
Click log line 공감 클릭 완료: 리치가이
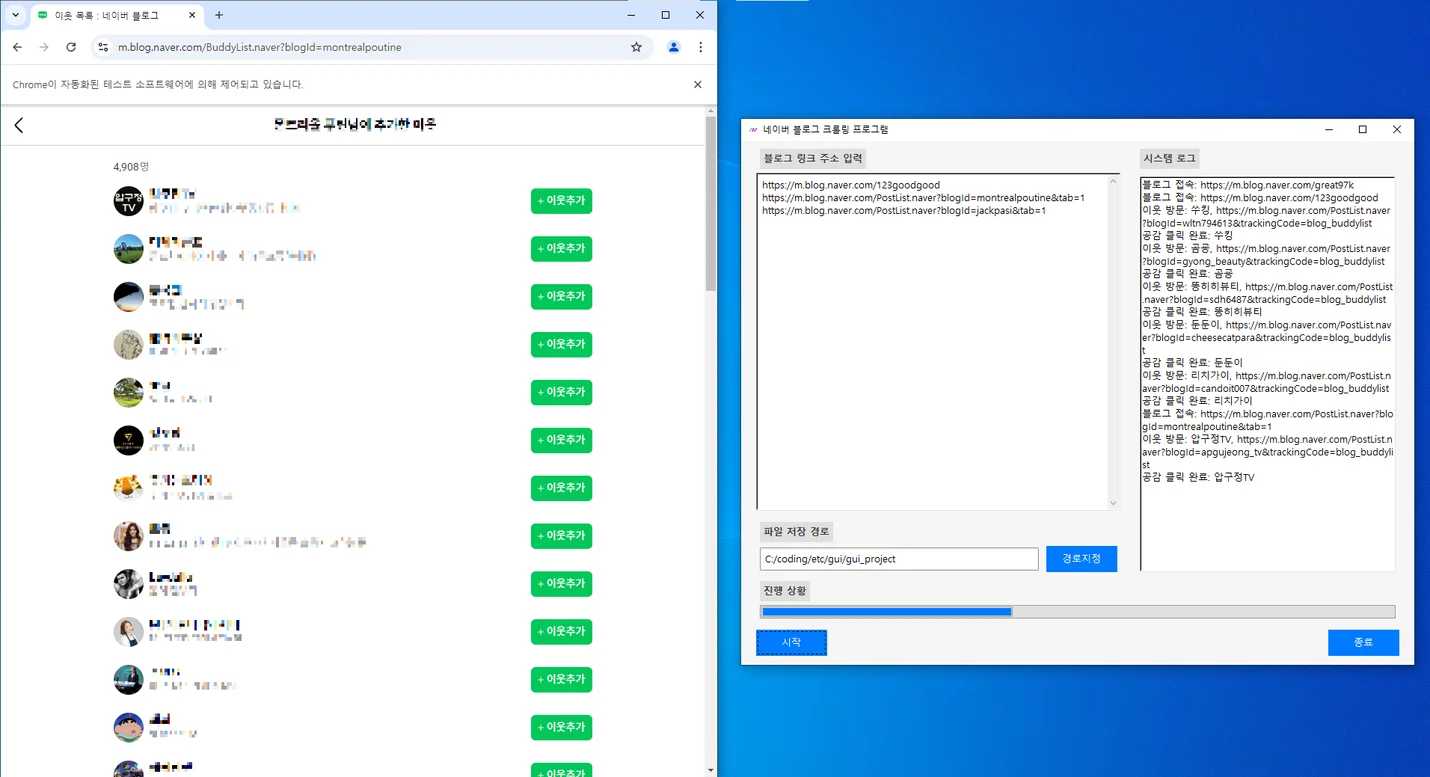click(1197, 401)
